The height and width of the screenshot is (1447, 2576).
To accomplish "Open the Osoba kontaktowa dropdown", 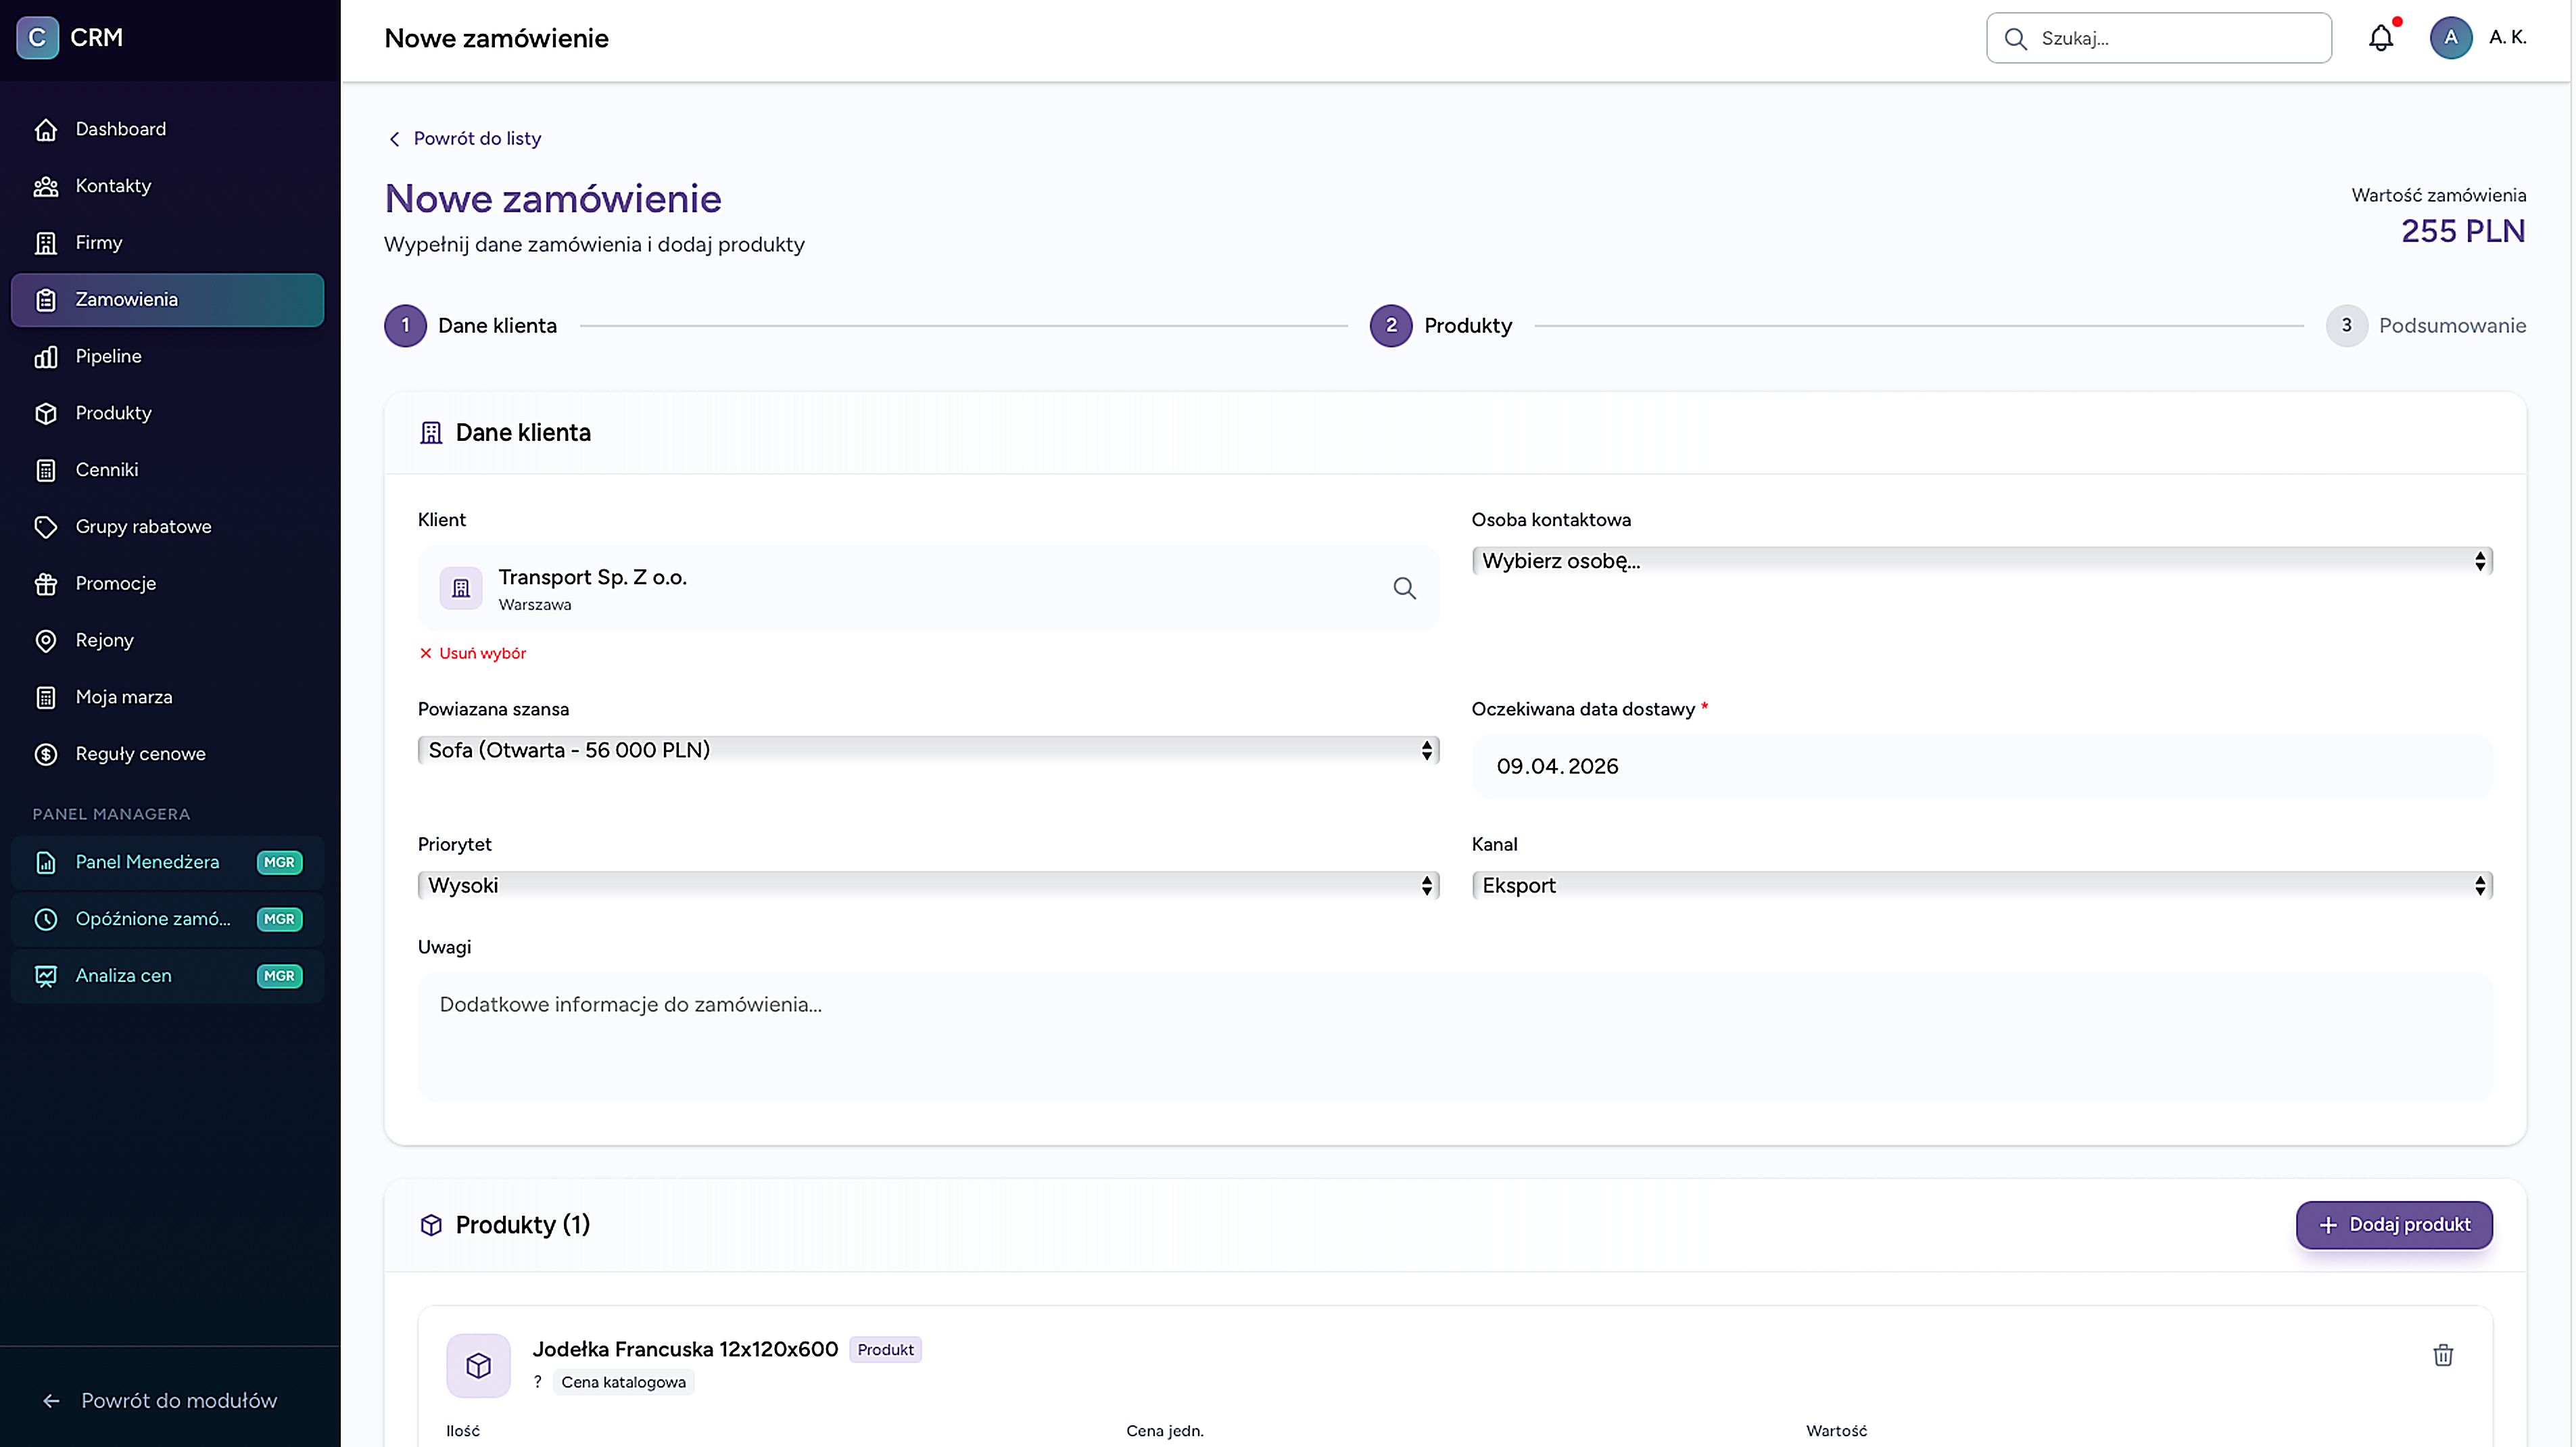I will click(x=1981, y=561).
